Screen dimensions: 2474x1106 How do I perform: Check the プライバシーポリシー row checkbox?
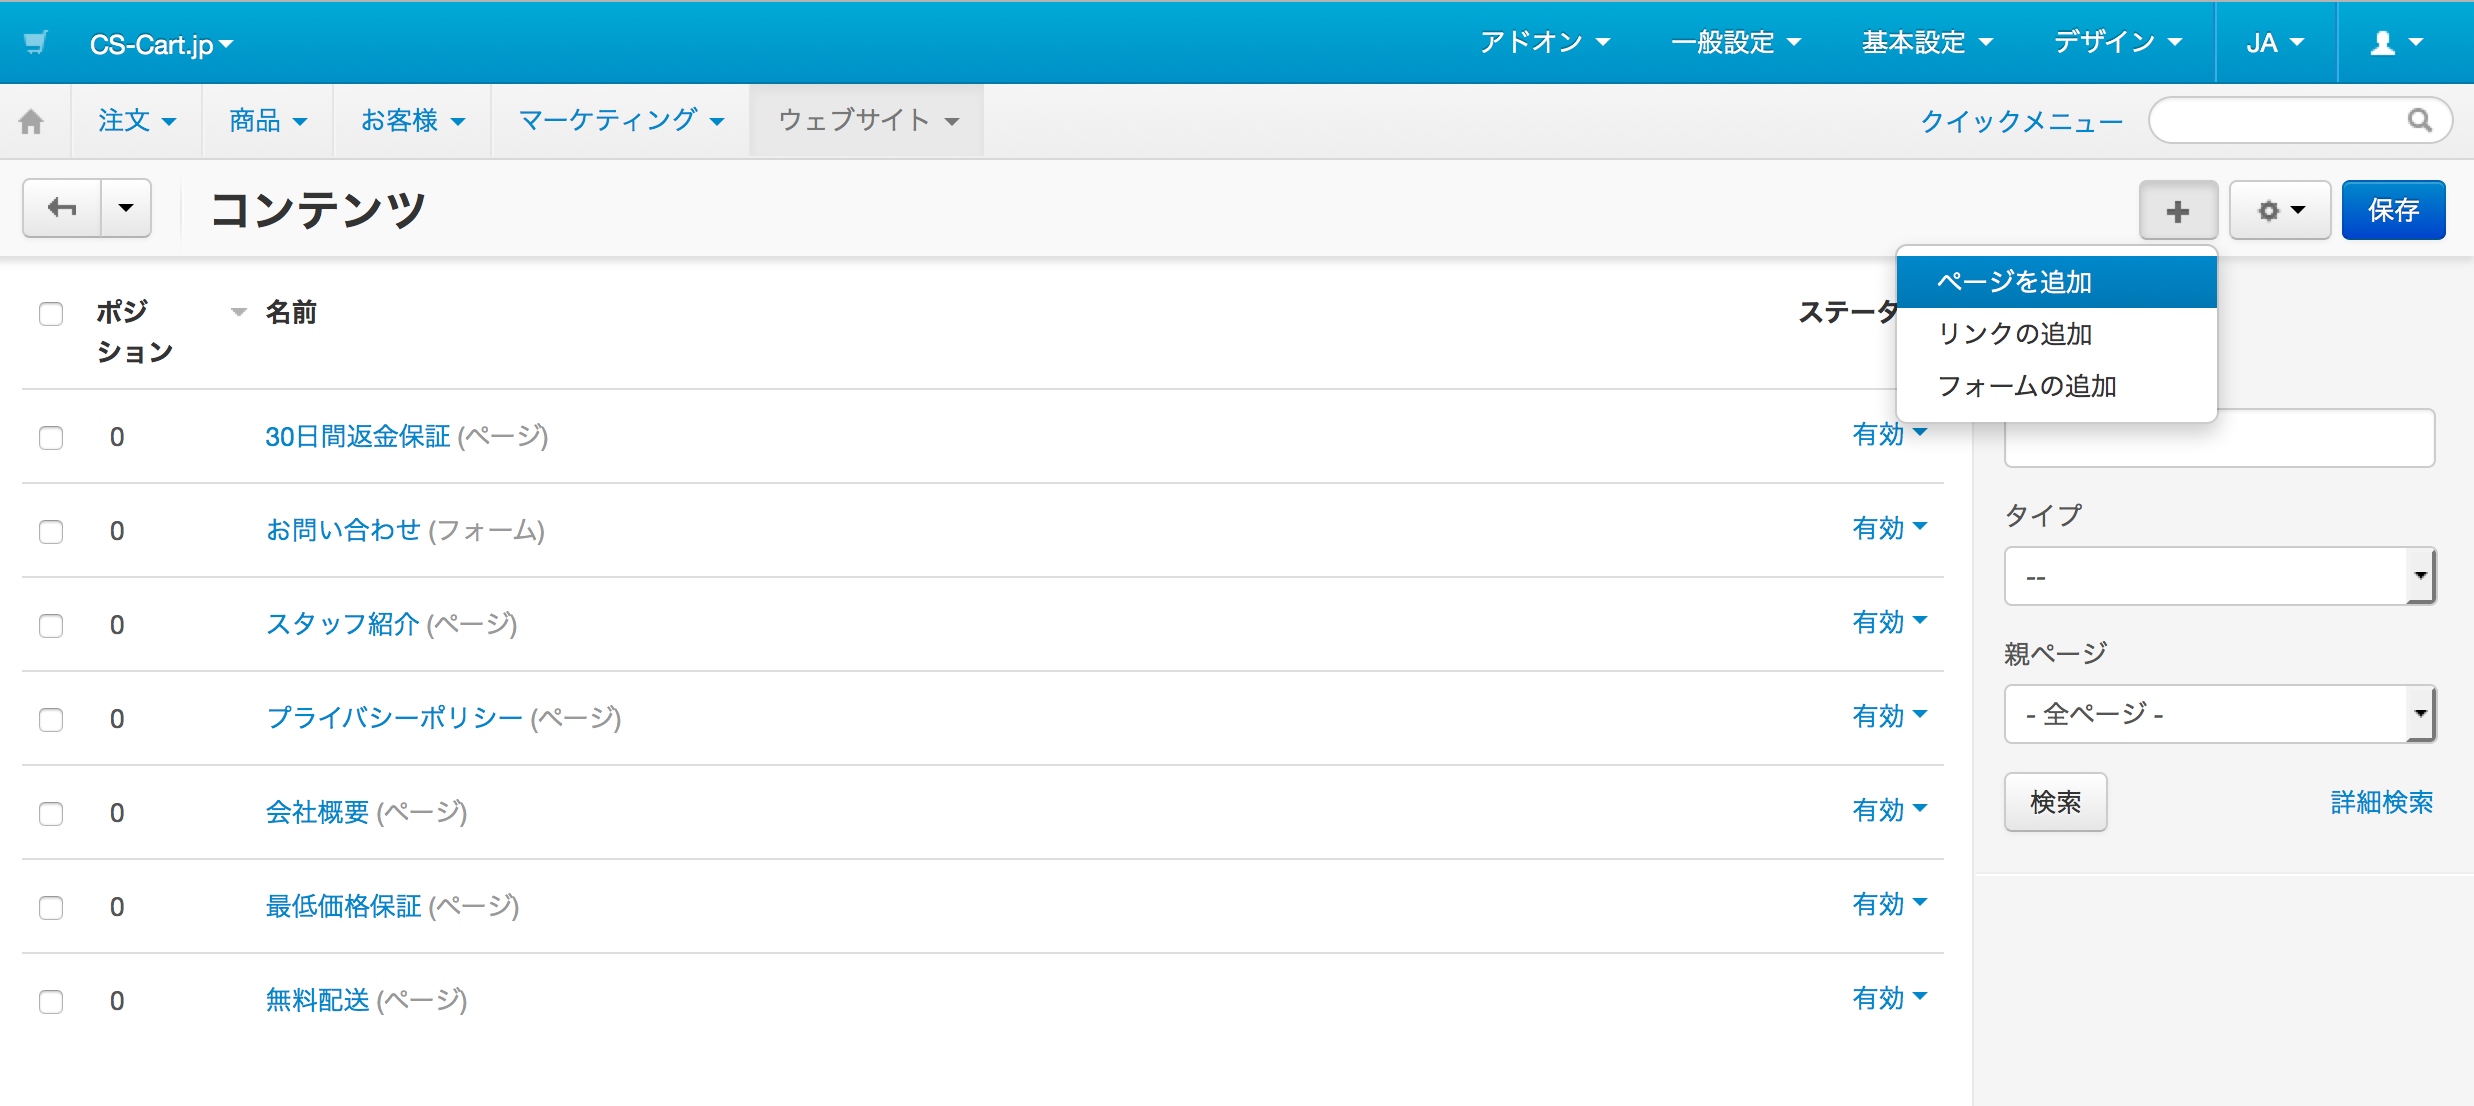click(x=51, y=720)
